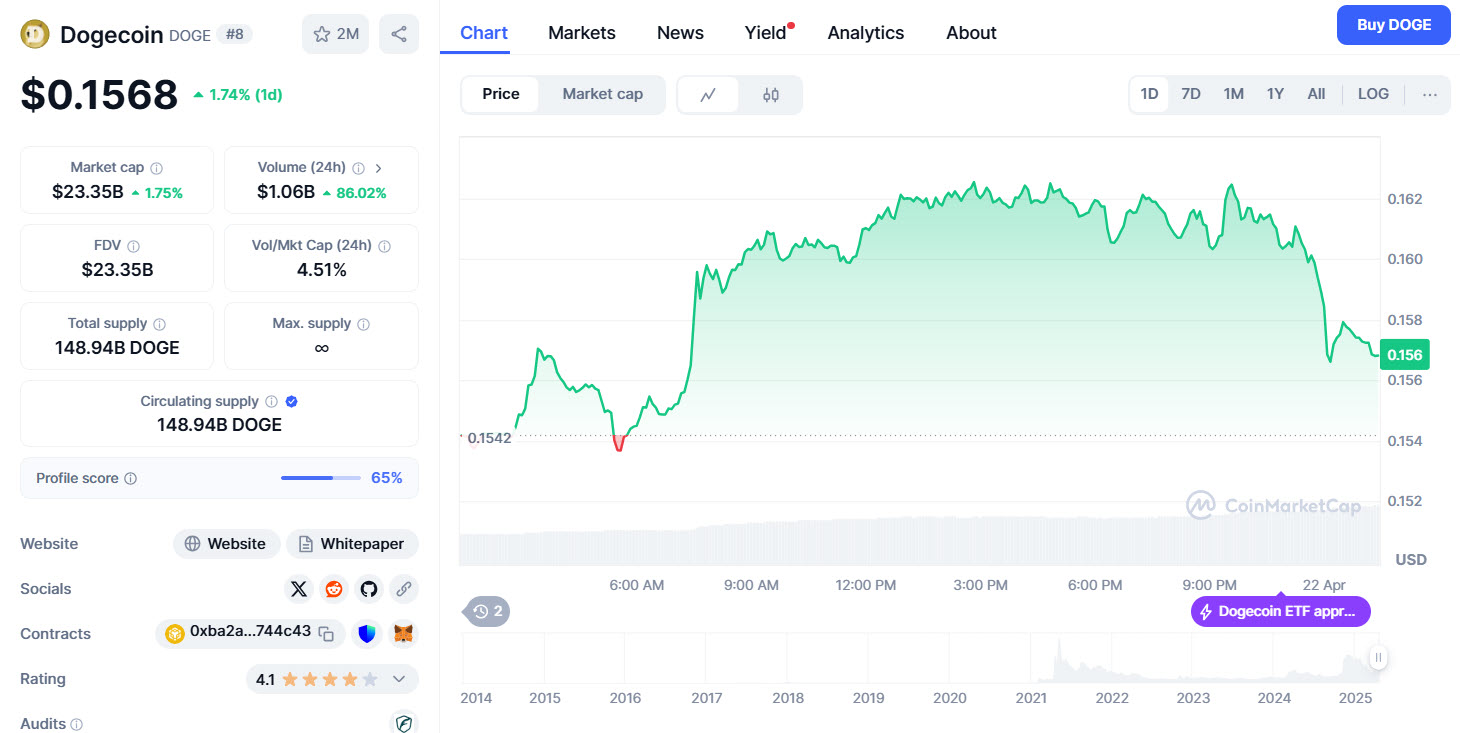Show Volume (24h) info icon
This screenshot has width=1460, height=733.
point(358,168)
